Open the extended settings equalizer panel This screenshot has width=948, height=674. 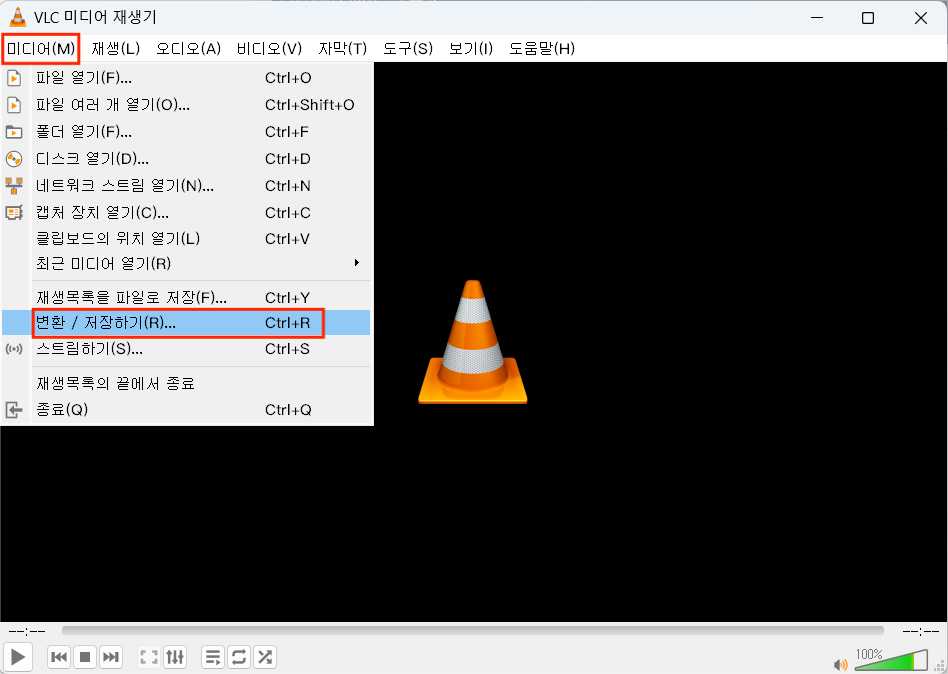point(175,657)
